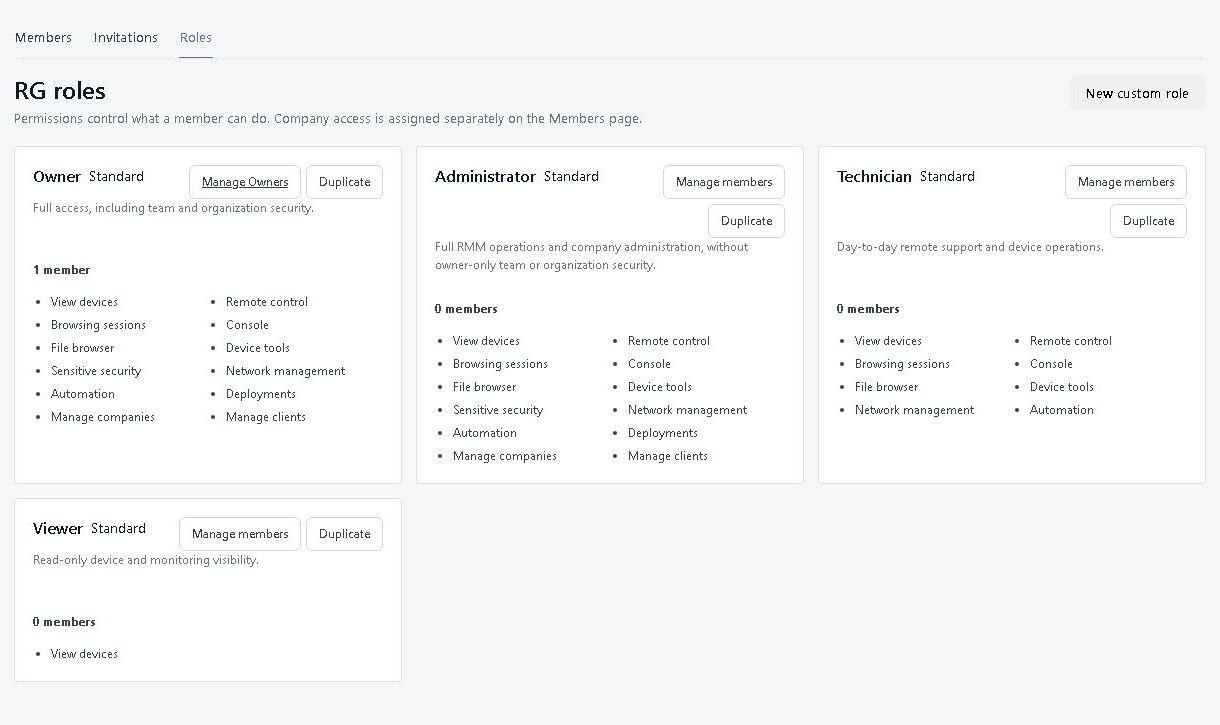Click the Standard label beside Administrator

tap(571, 177)
